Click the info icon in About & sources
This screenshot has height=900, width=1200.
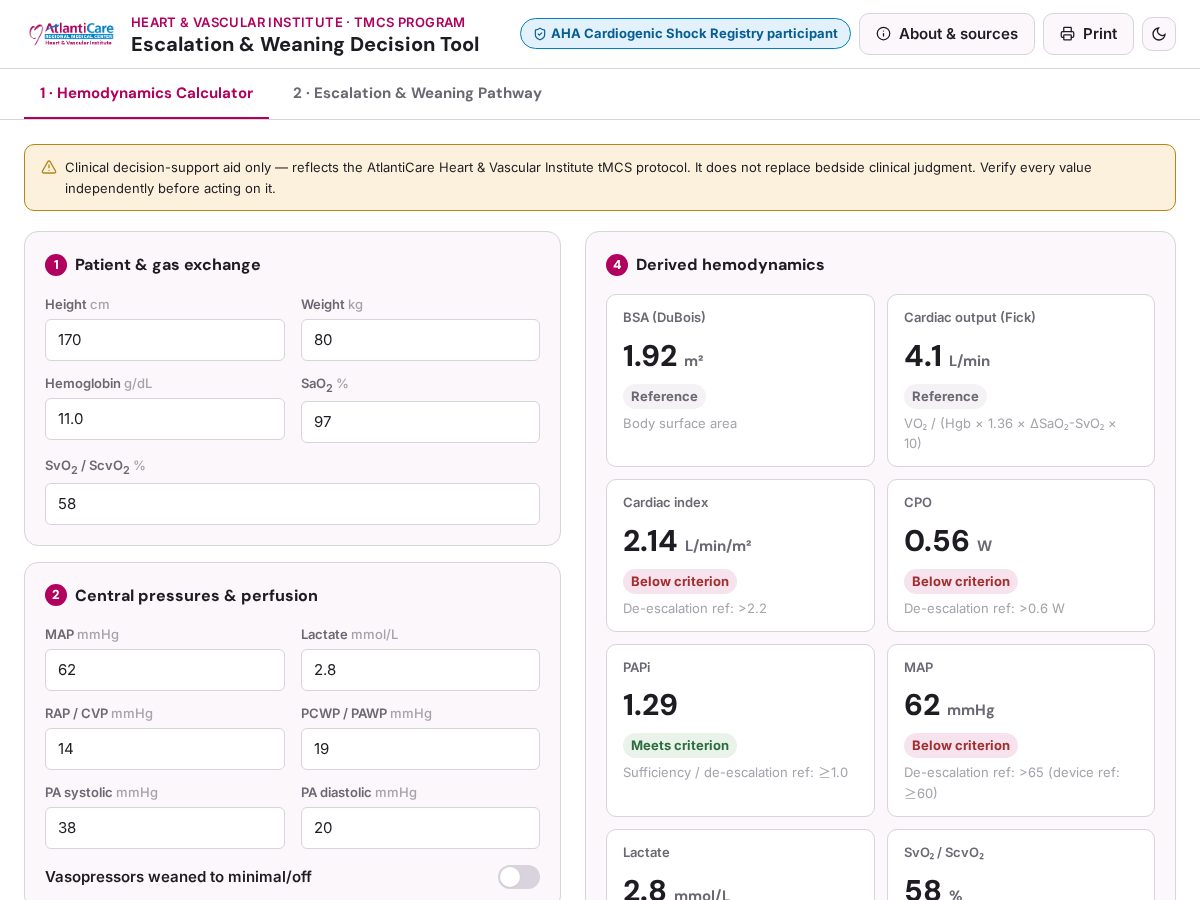[x=883, y=34]
